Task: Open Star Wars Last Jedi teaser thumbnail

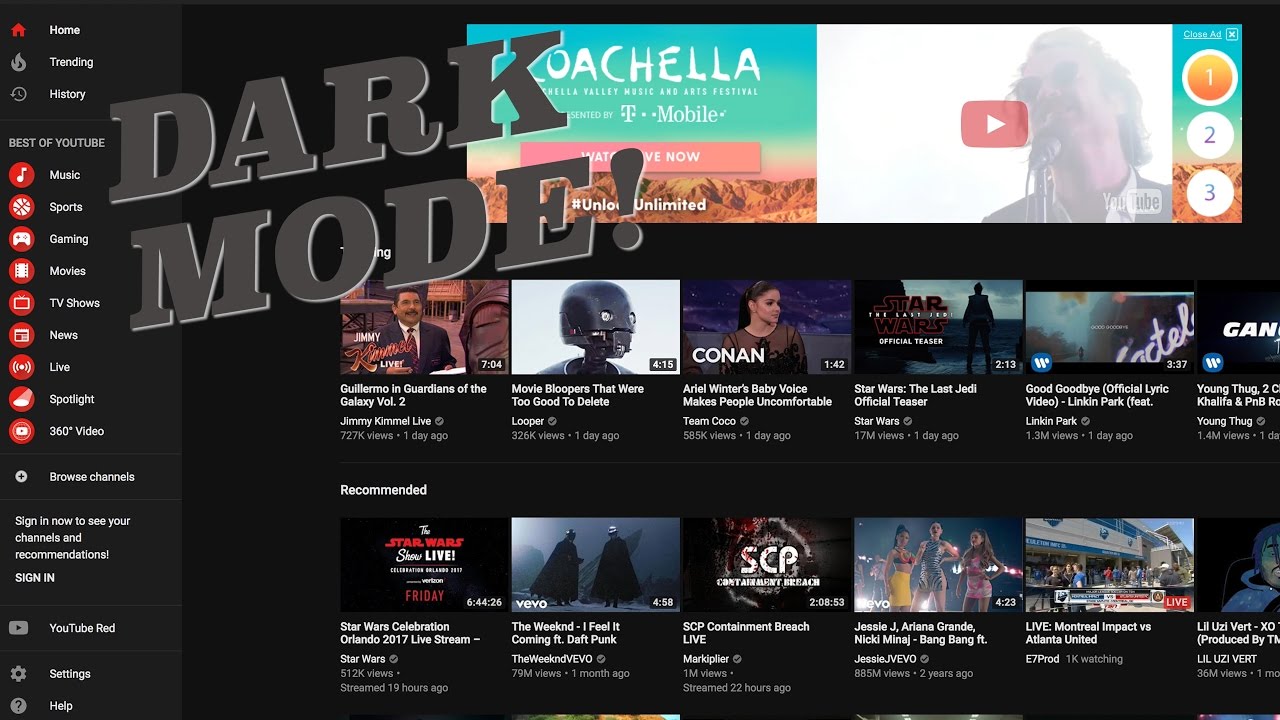Action: [938, 327]
